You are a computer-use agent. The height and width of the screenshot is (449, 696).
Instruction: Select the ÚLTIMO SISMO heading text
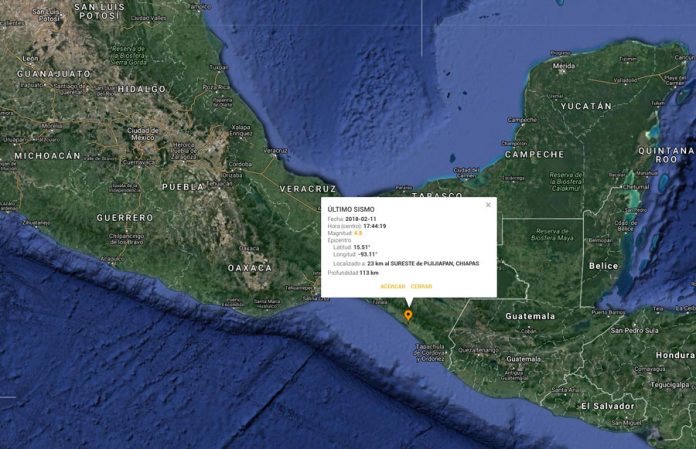click(x=351, y=209)
